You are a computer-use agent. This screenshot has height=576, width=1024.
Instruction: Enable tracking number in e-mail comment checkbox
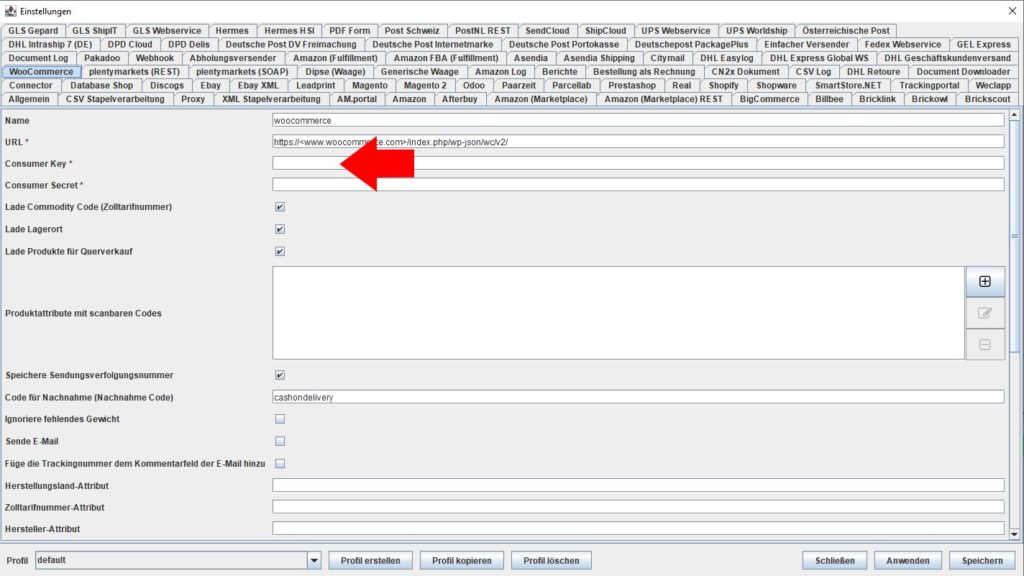coord(280,463)
